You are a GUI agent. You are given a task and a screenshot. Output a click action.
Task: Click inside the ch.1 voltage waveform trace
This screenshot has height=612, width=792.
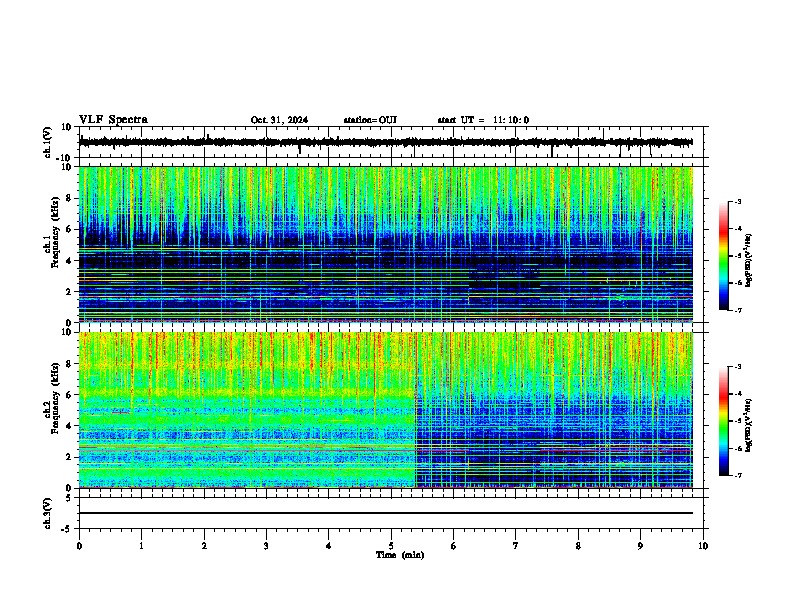pos(386,142)
